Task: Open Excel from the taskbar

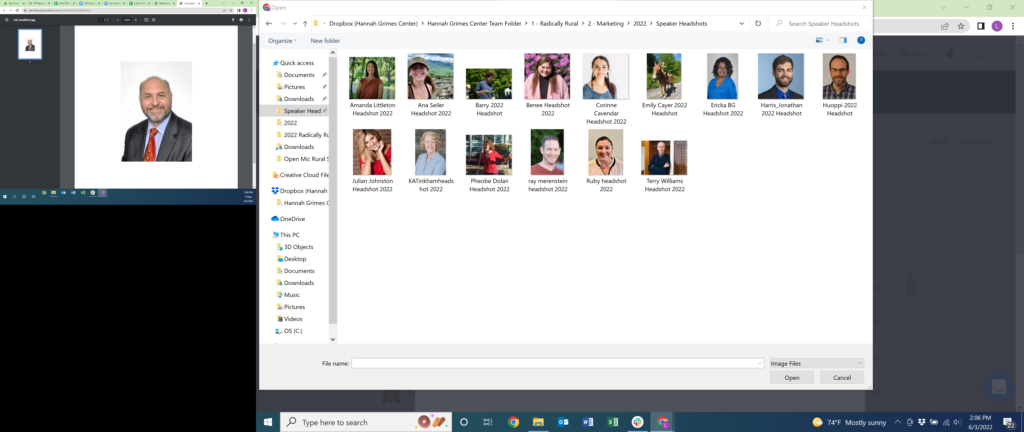Action: coord(611,422)
